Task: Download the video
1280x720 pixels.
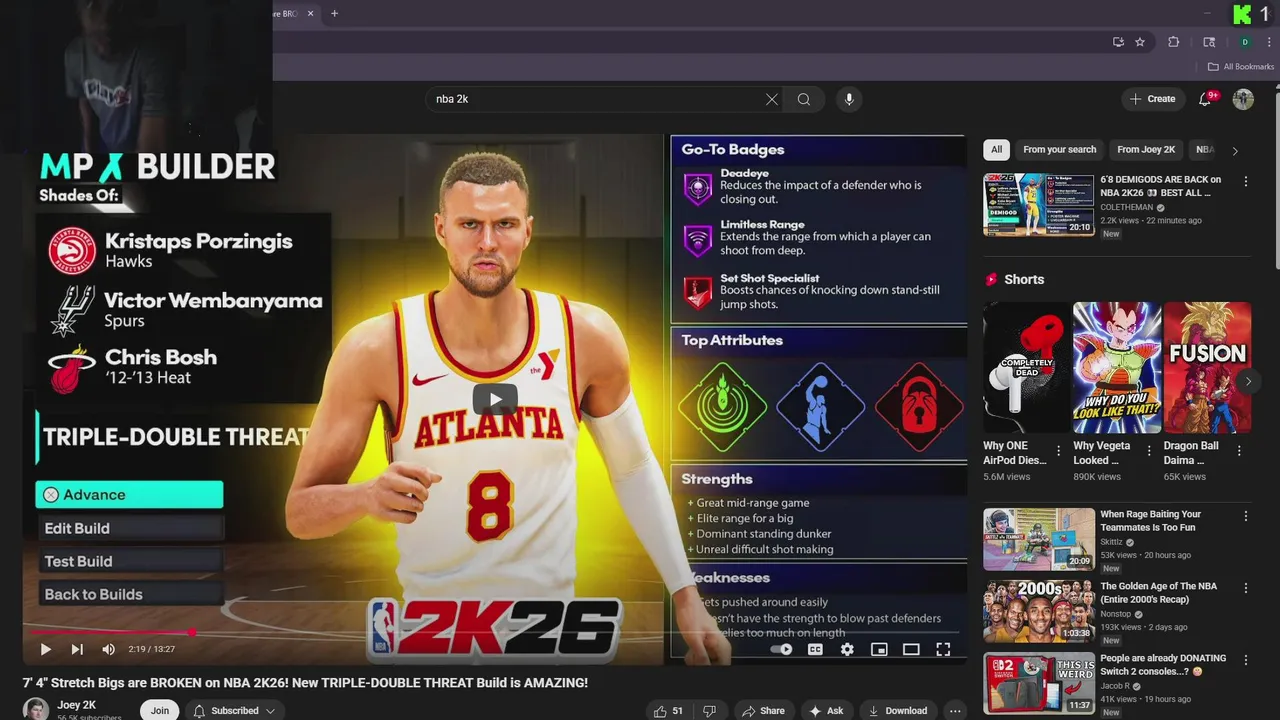Action: click(898, 711)
